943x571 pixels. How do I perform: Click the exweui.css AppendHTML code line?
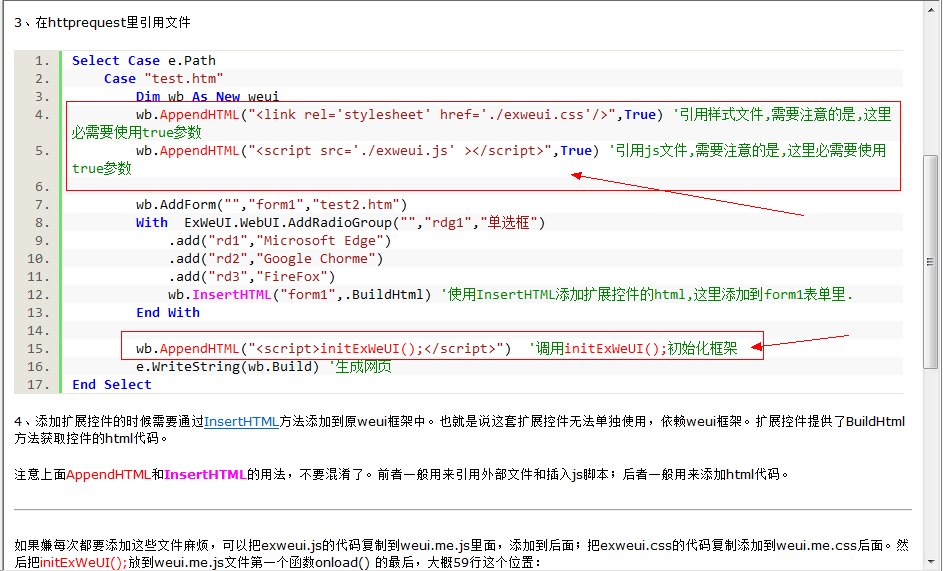(x=481, y=123)
